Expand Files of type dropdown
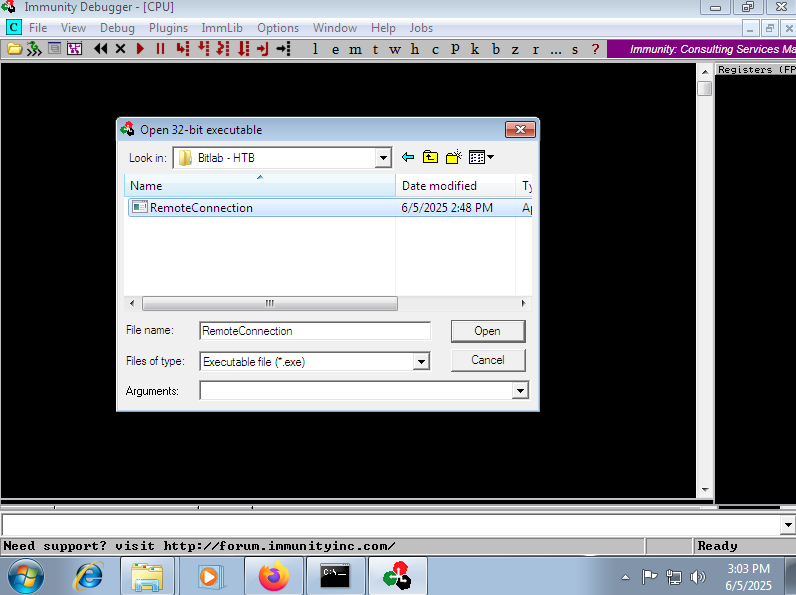Screen dimensions: 796x595 coord(421,362)
